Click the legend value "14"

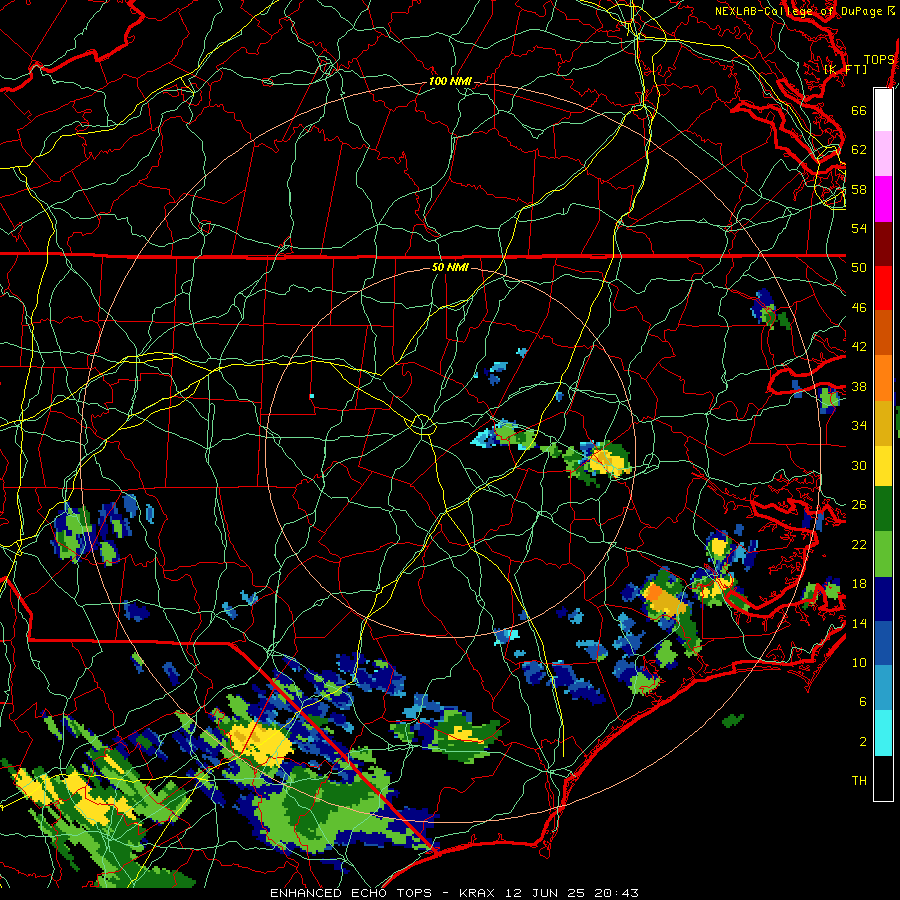point(859,623)
